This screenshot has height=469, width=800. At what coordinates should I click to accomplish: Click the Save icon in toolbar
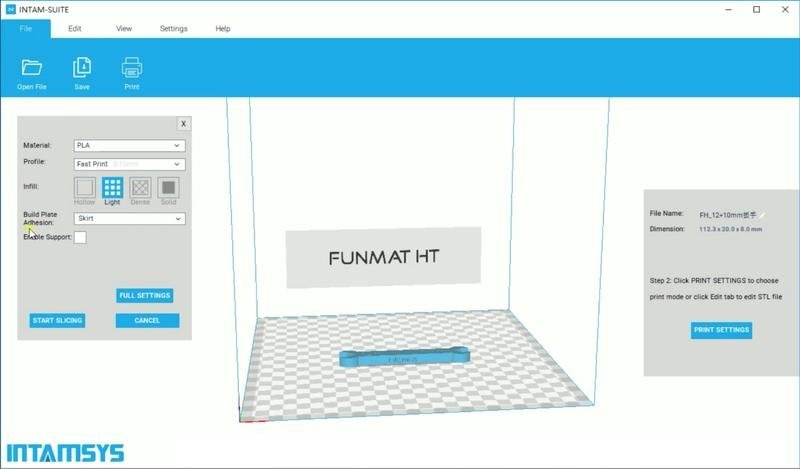tap(82, 68)
